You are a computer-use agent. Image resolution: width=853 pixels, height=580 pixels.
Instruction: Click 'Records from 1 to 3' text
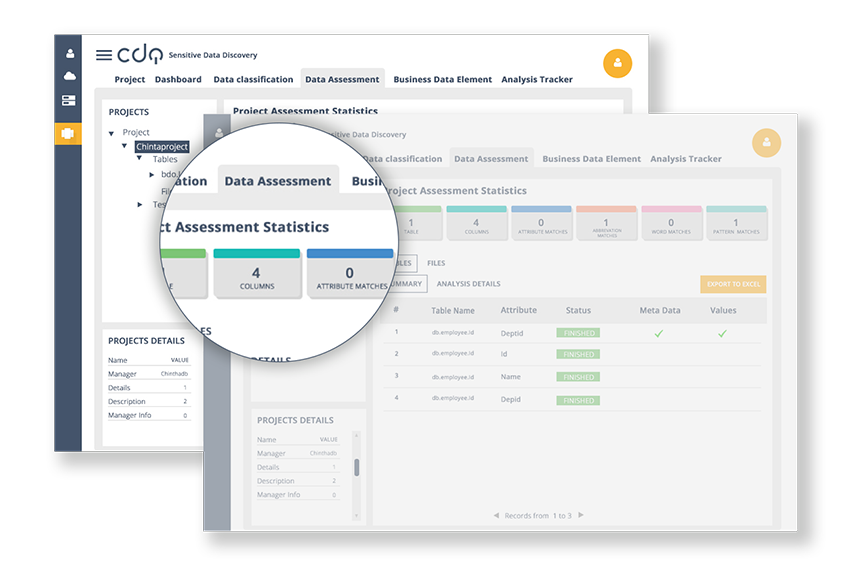click(538, 516)
